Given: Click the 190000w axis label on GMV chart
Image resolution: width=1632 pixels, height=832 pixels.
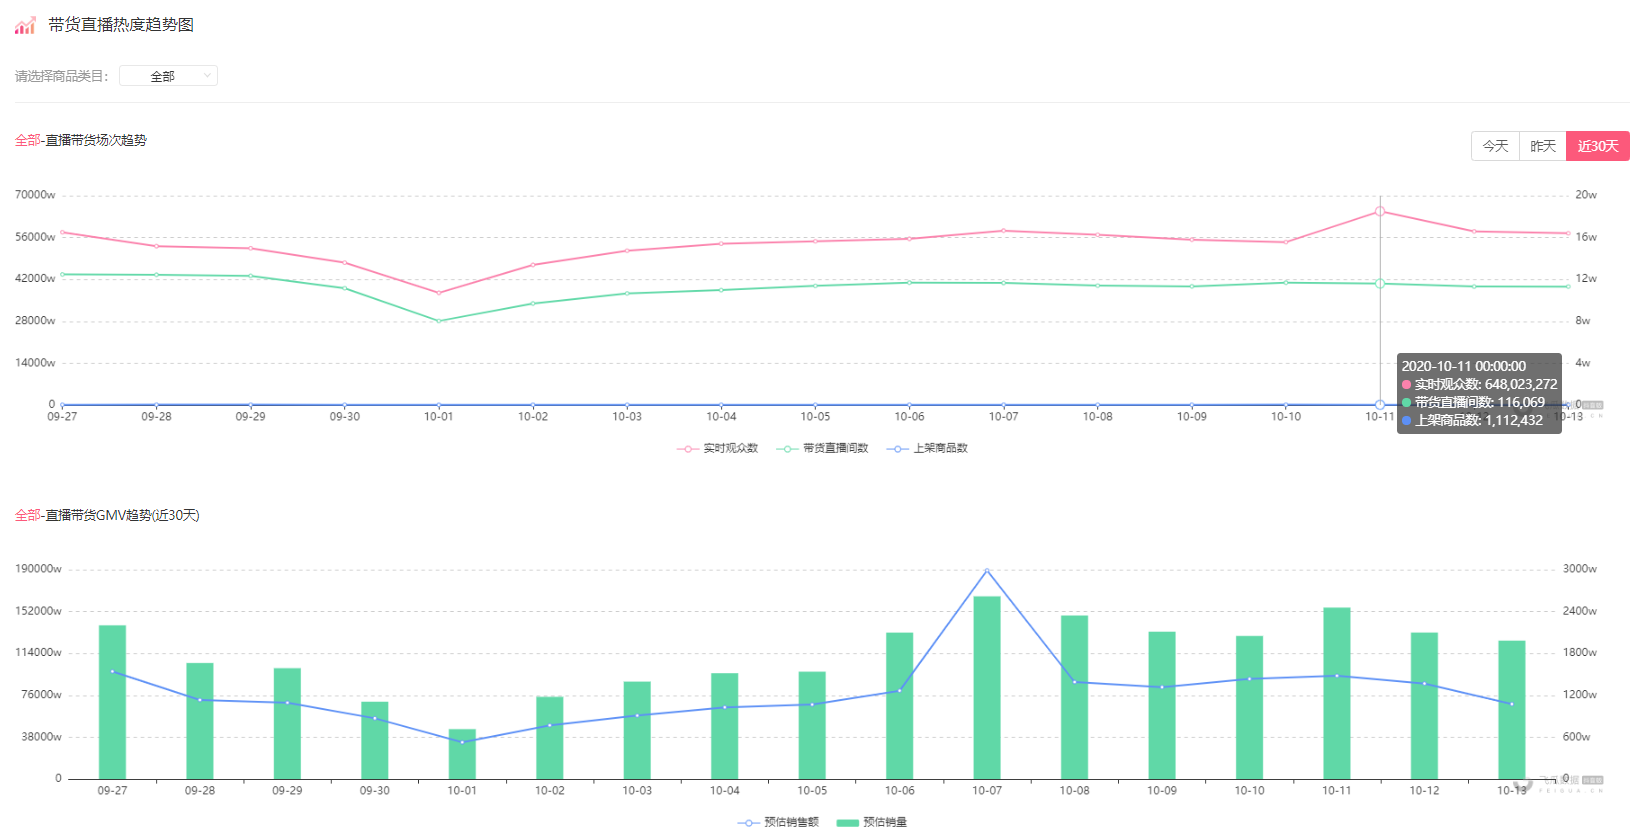Looking at the screenshot, I should (38, 569).
